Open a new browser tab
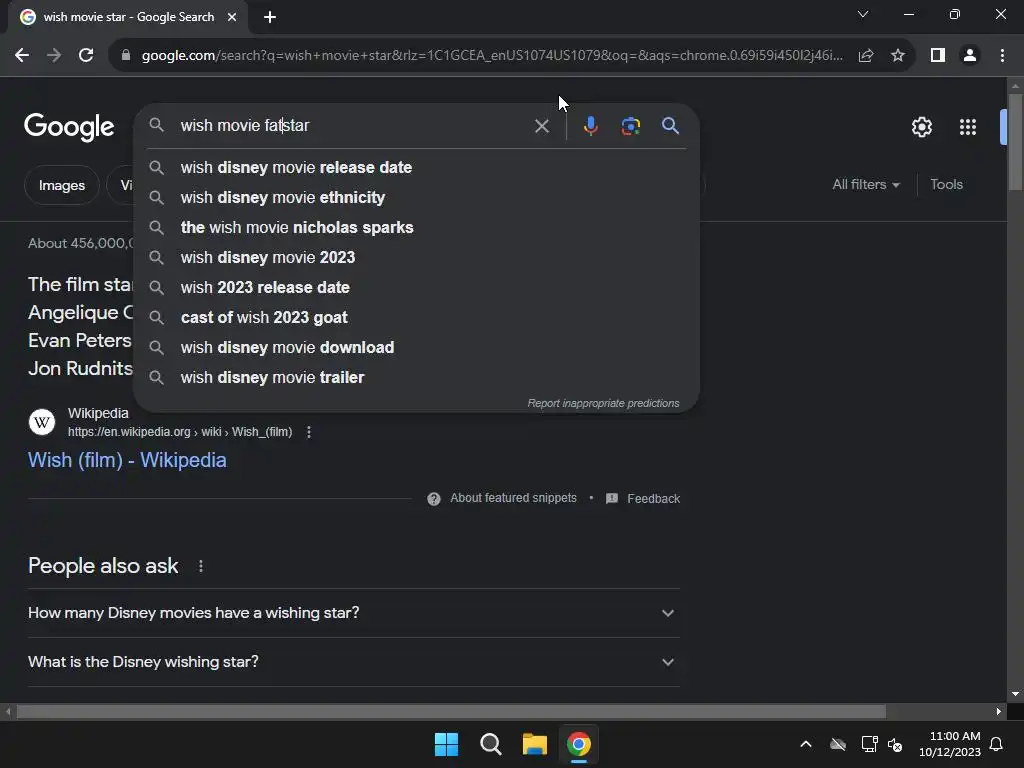The width and height of the screenshot is (1024, 768). pos(270,17)
